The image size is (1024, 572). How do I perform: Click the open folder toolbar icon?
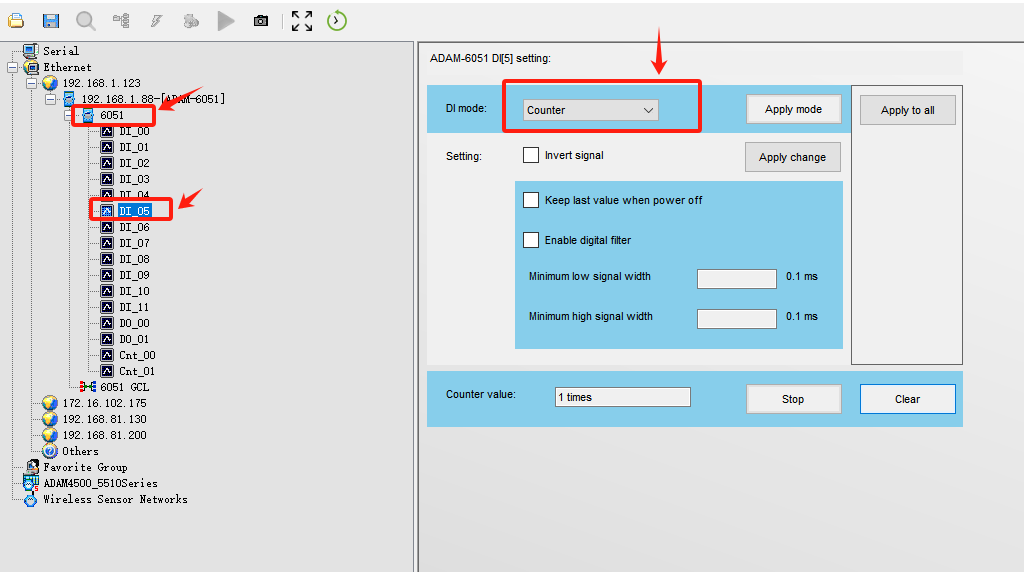click(16, 20)
